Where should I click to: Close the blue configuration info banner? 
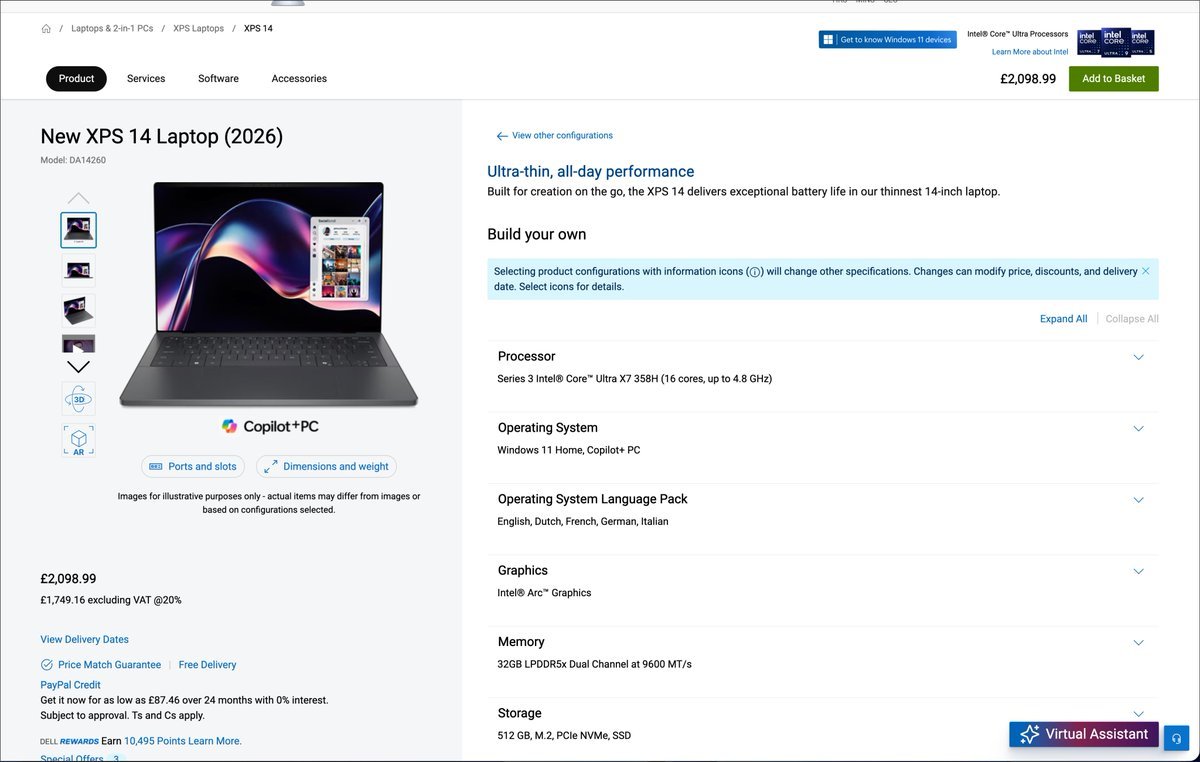[1146, 271]
